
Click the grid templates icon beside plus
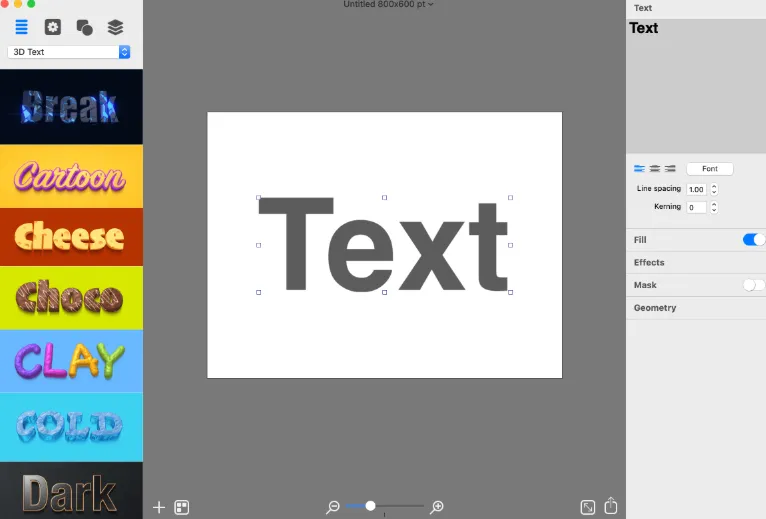pos(182,507)
